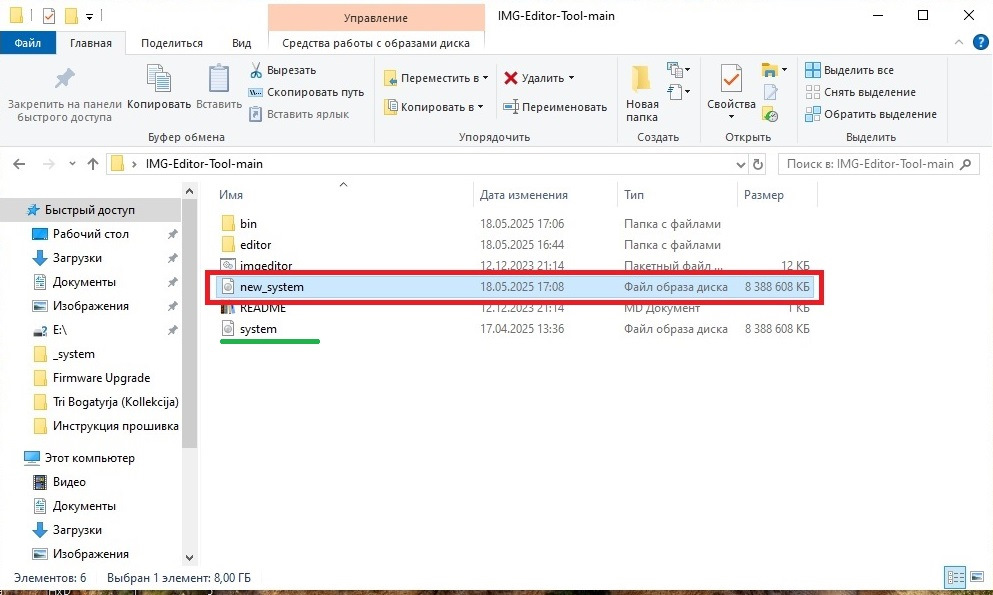The height and width of the screenshot is (595, 993).
Task: Switch to details view in the status bar
Action: click(955, 577)
